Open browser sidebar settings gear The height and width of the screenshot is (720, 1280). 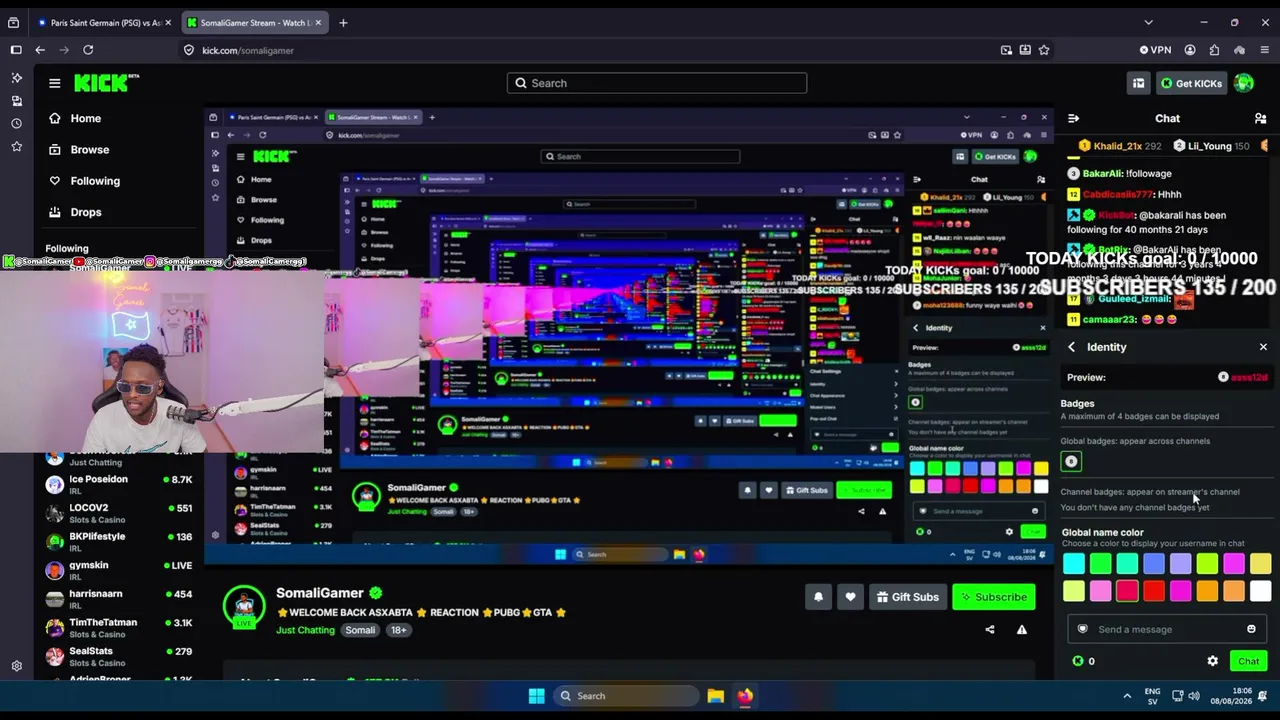tap(16, 666)
